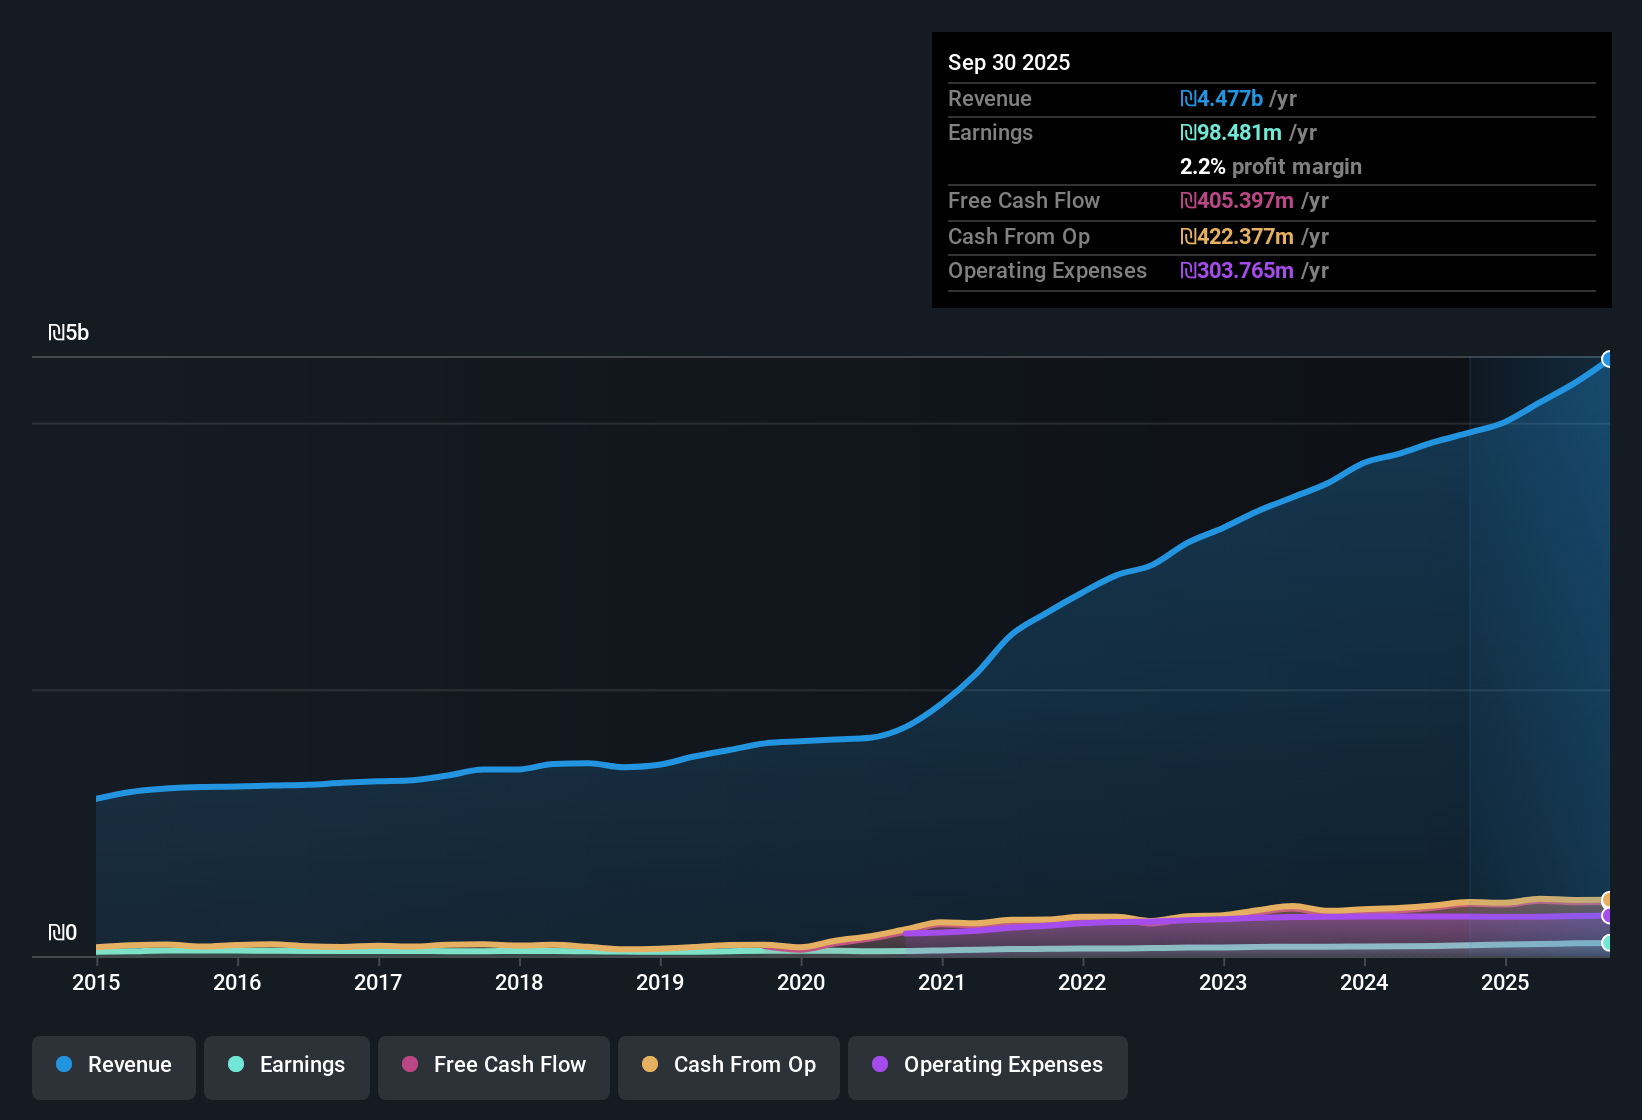
Task: Click the ₪5b label on the y-axis
Action: coord(68,332)
